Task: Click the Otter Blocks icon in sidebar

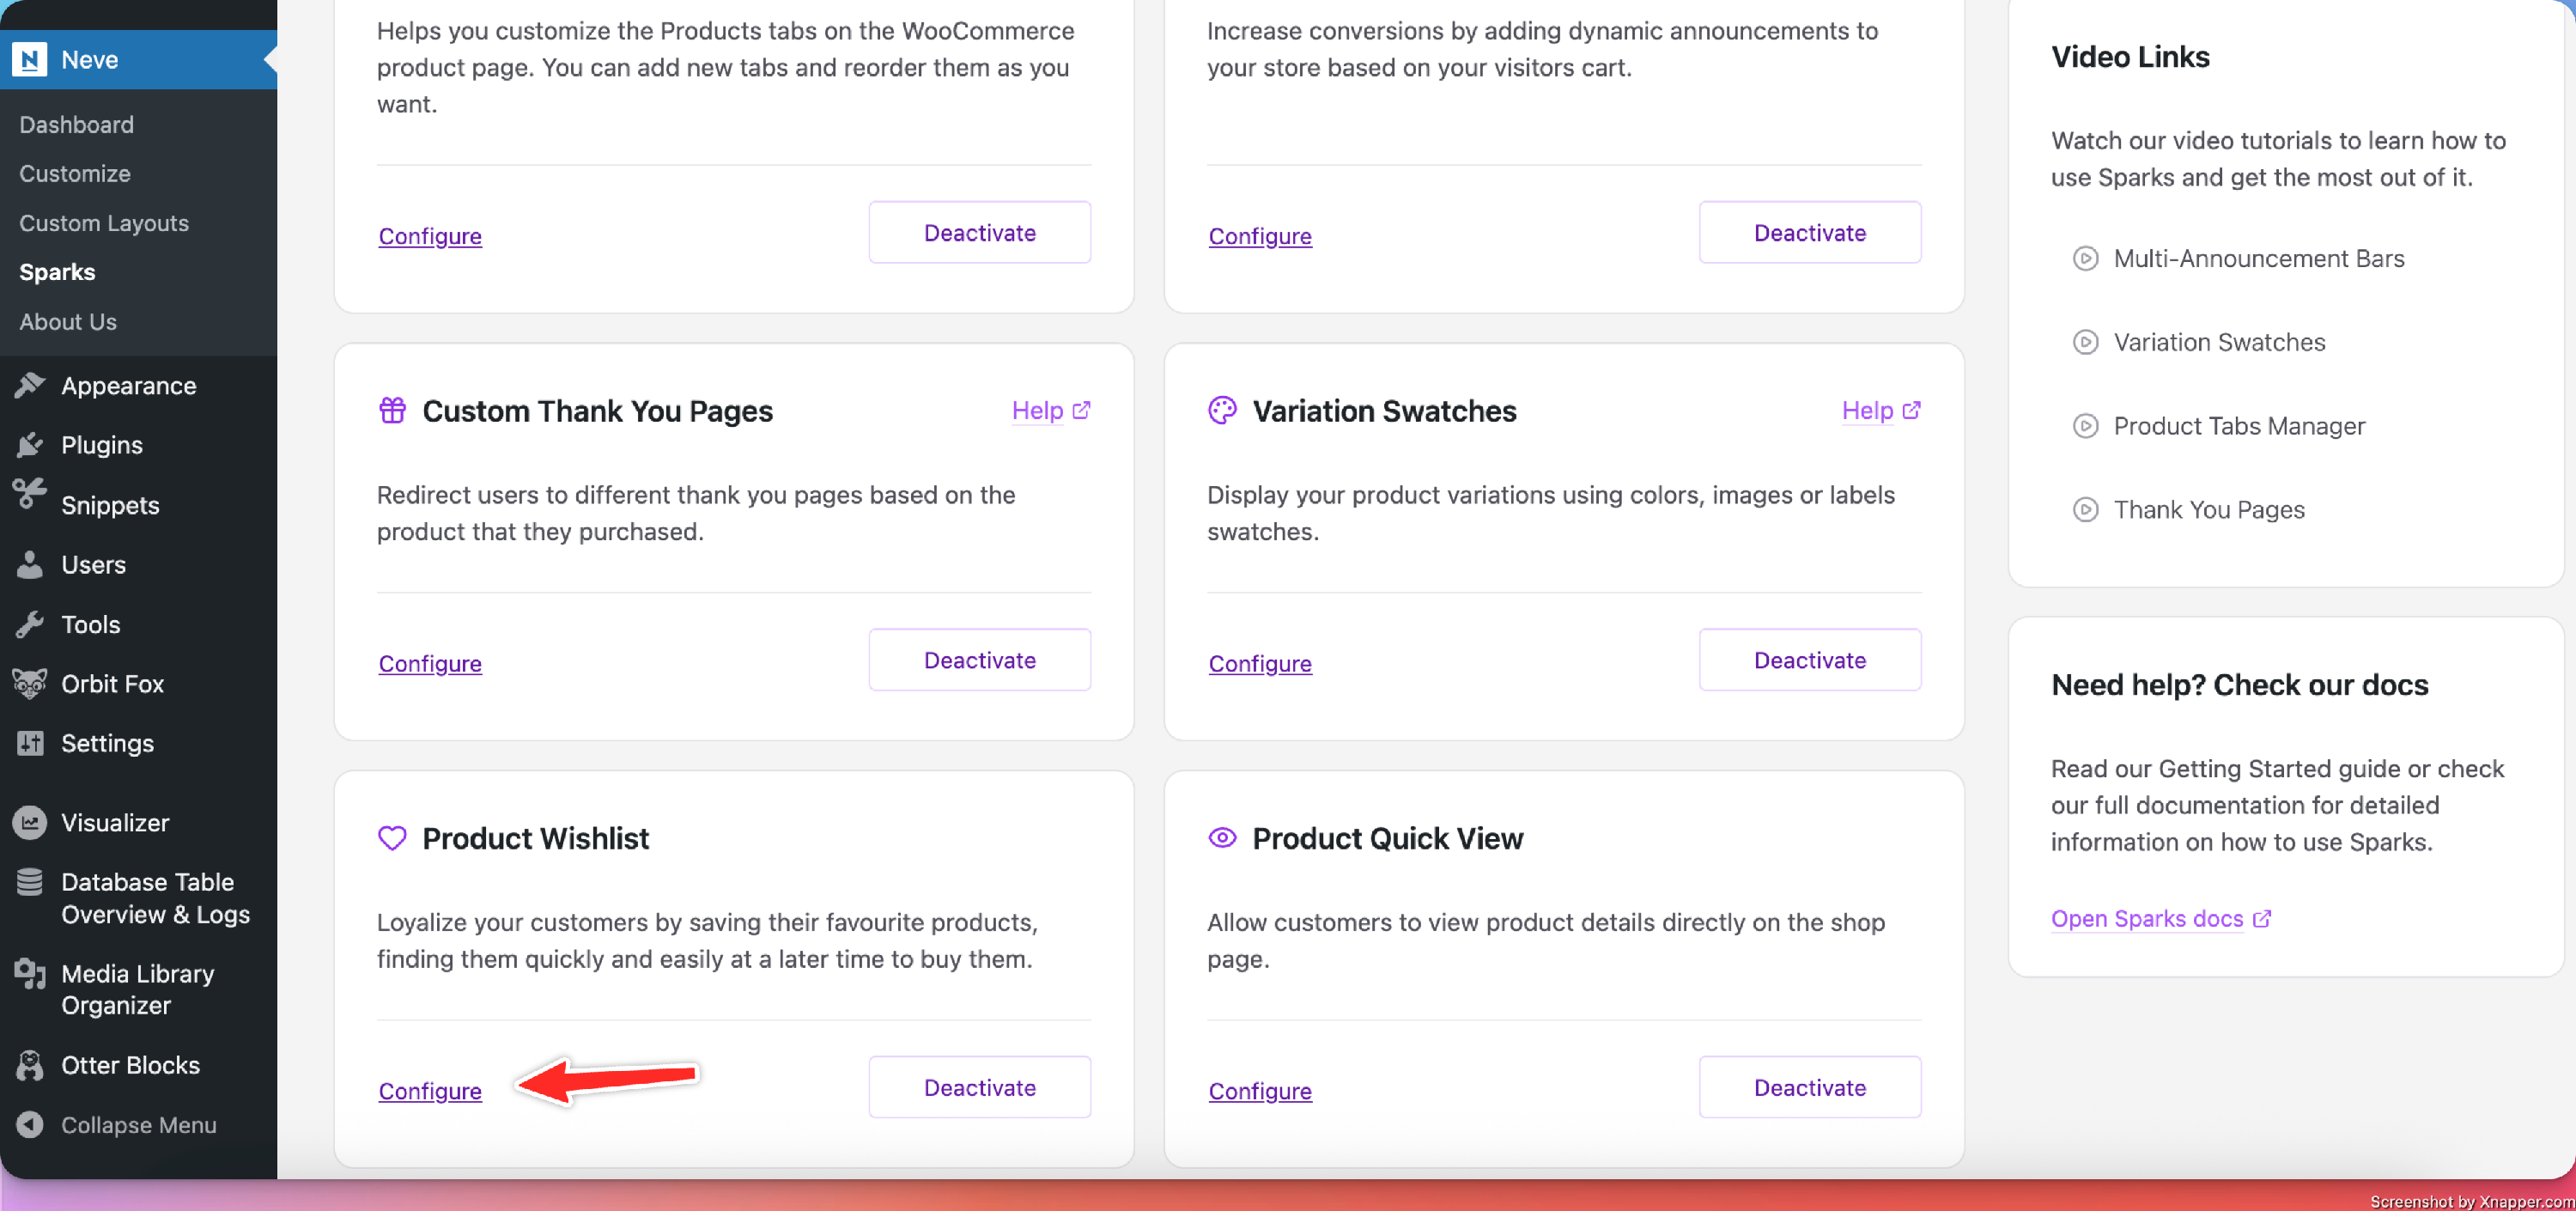Action: click(30, 1065)
